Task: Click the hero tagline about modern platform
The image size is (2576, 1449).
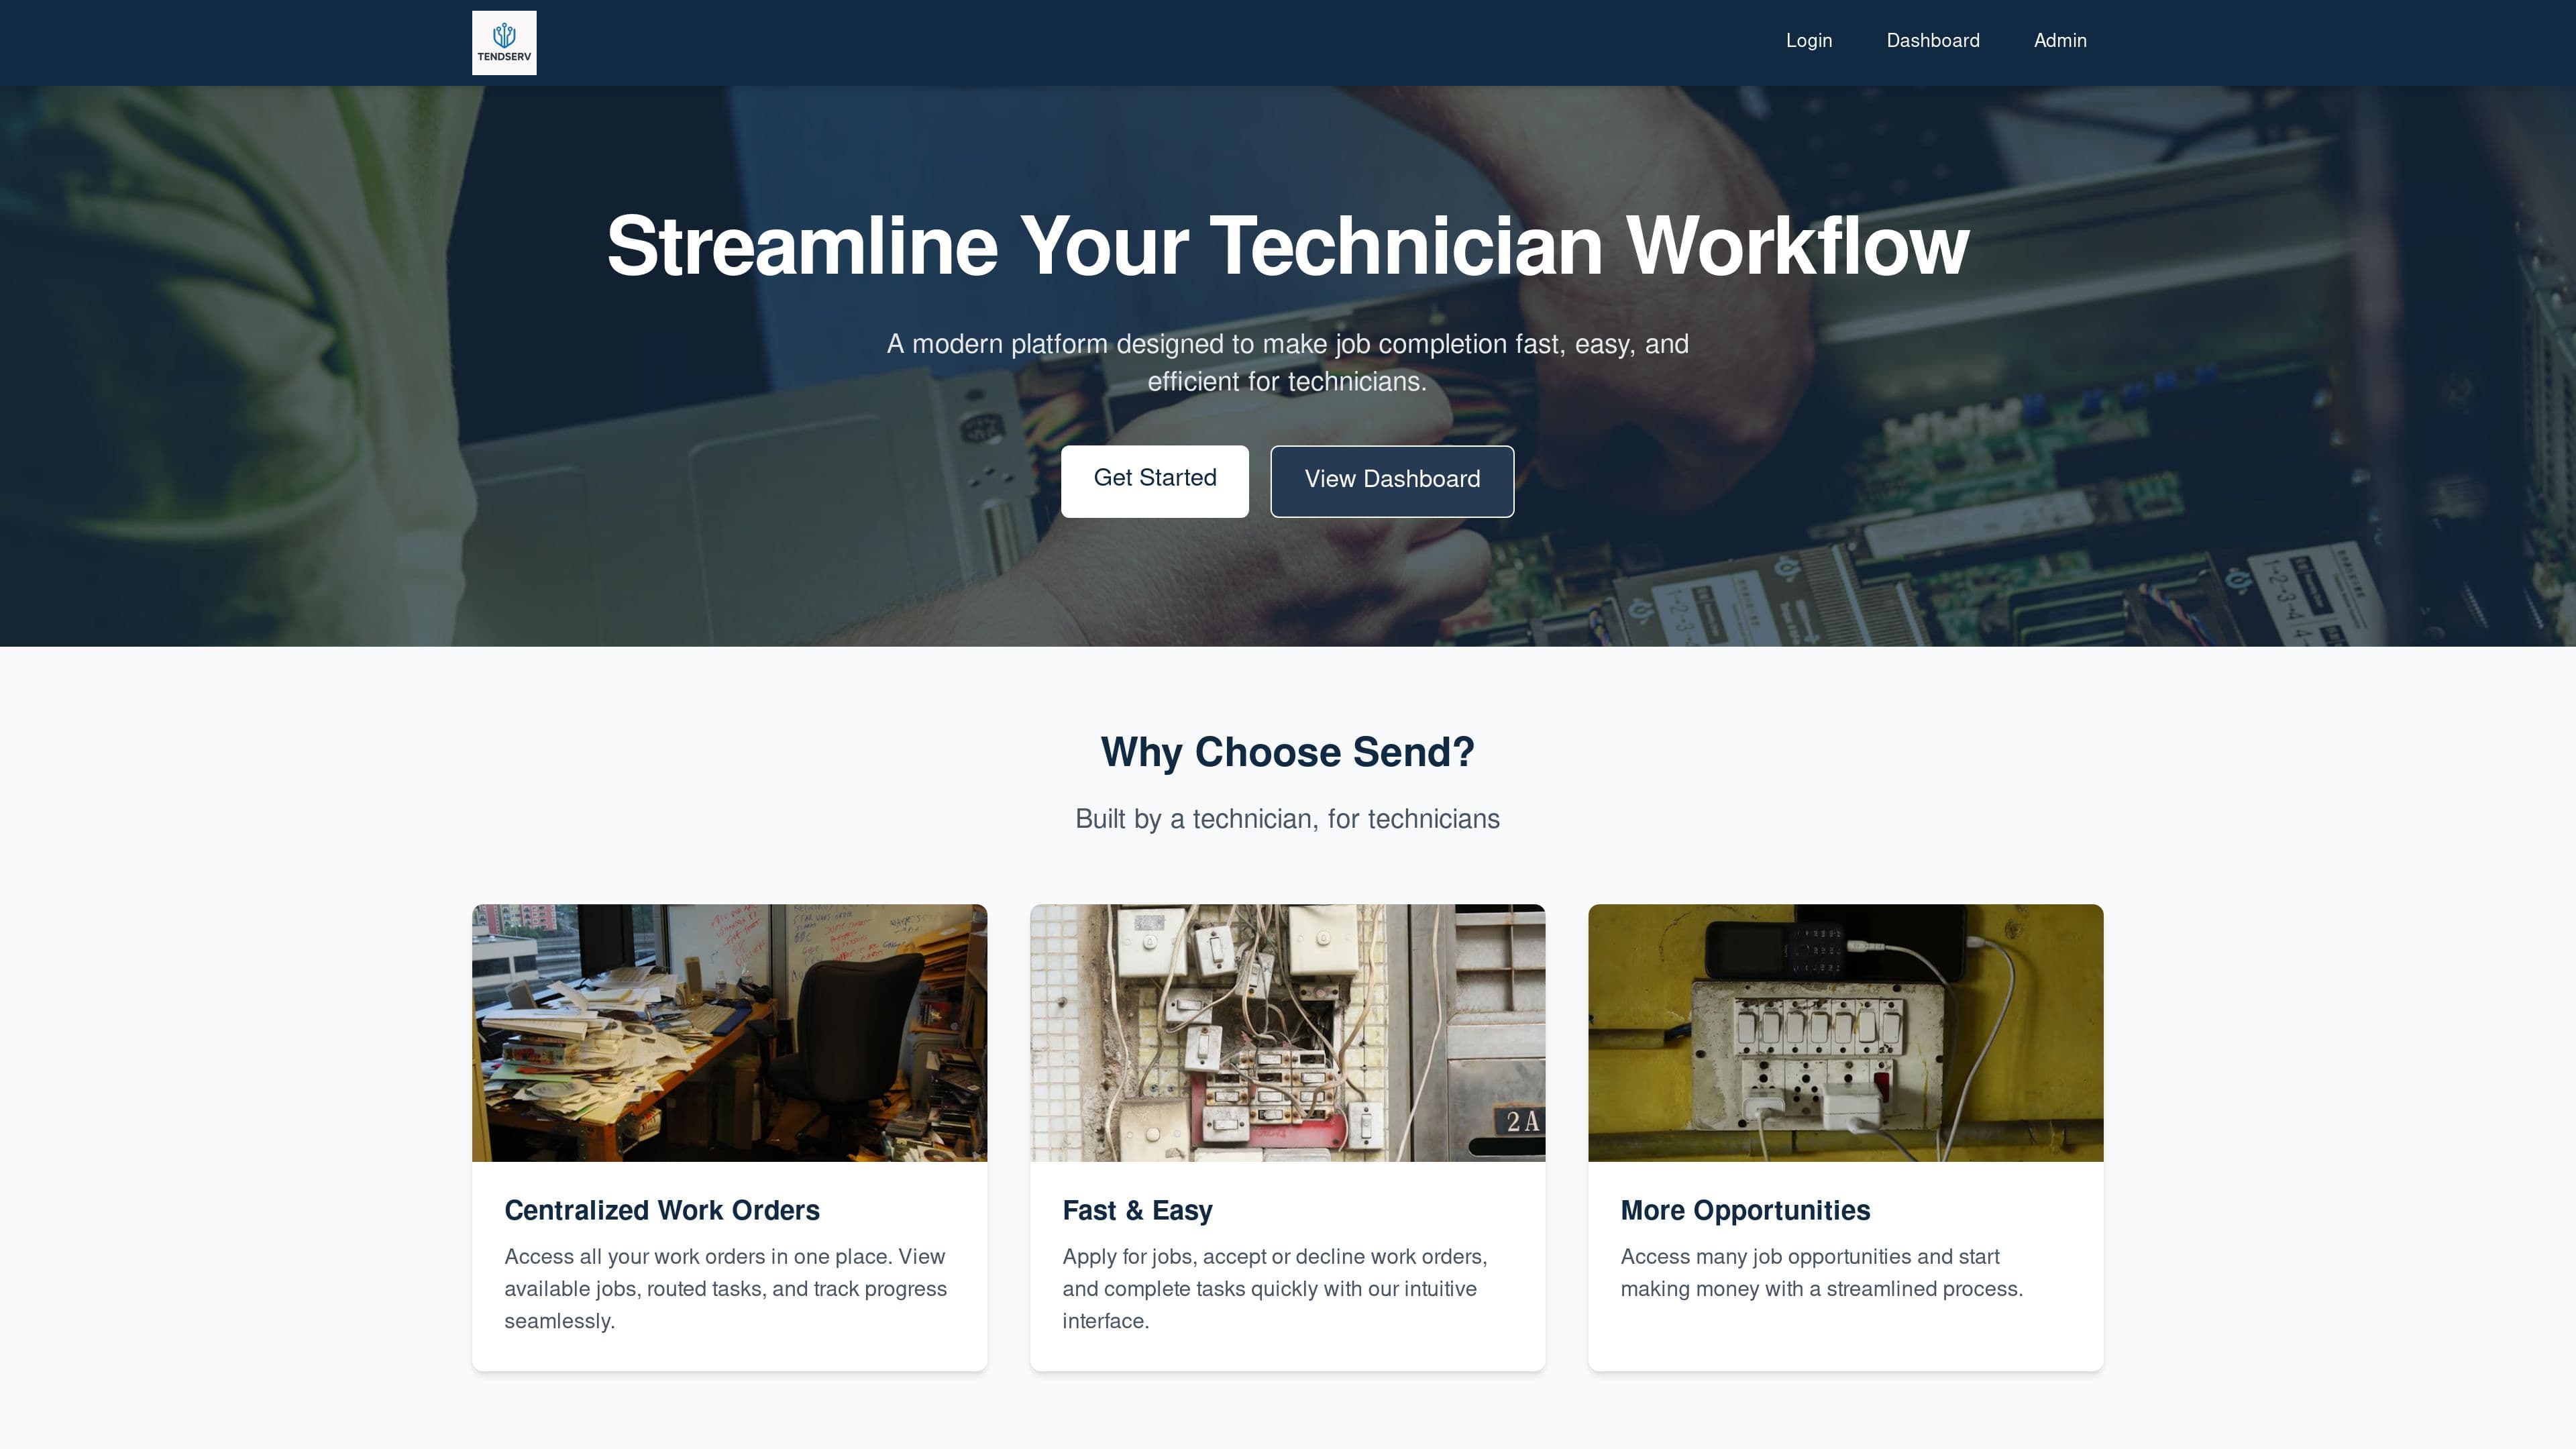Action: pos(1287,362)
